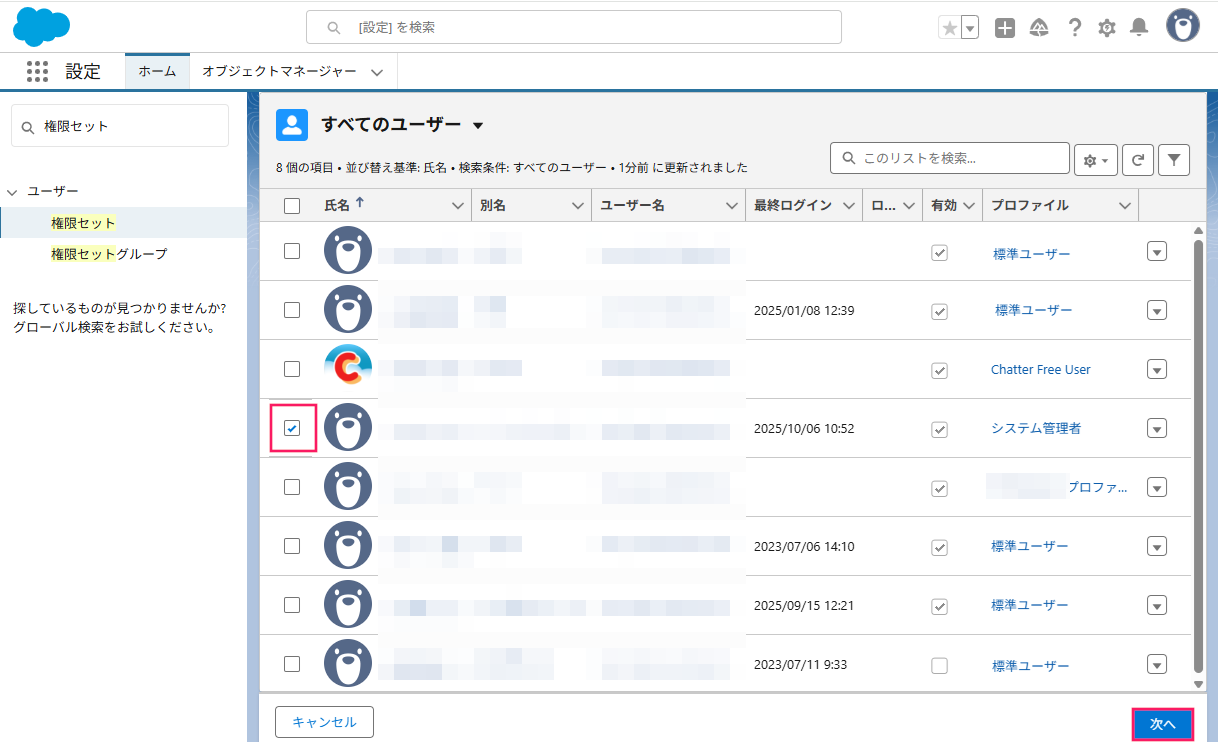Click 有効 checkbox in システム管理者 row

click(939, 429)
